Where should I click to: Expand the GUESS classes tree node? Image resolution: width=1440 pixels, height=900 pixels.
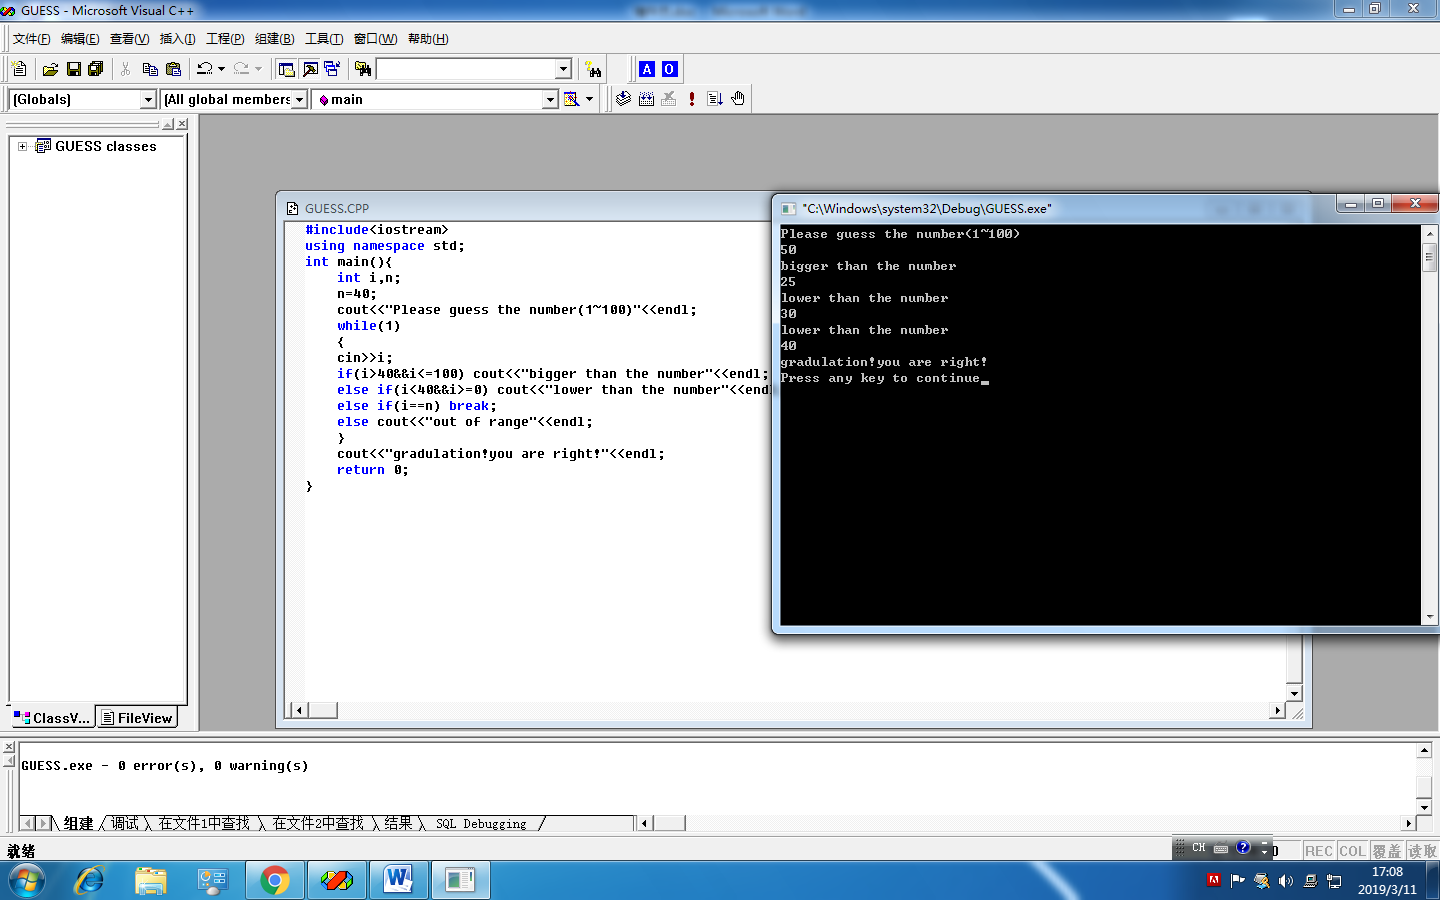pos(22,146)
